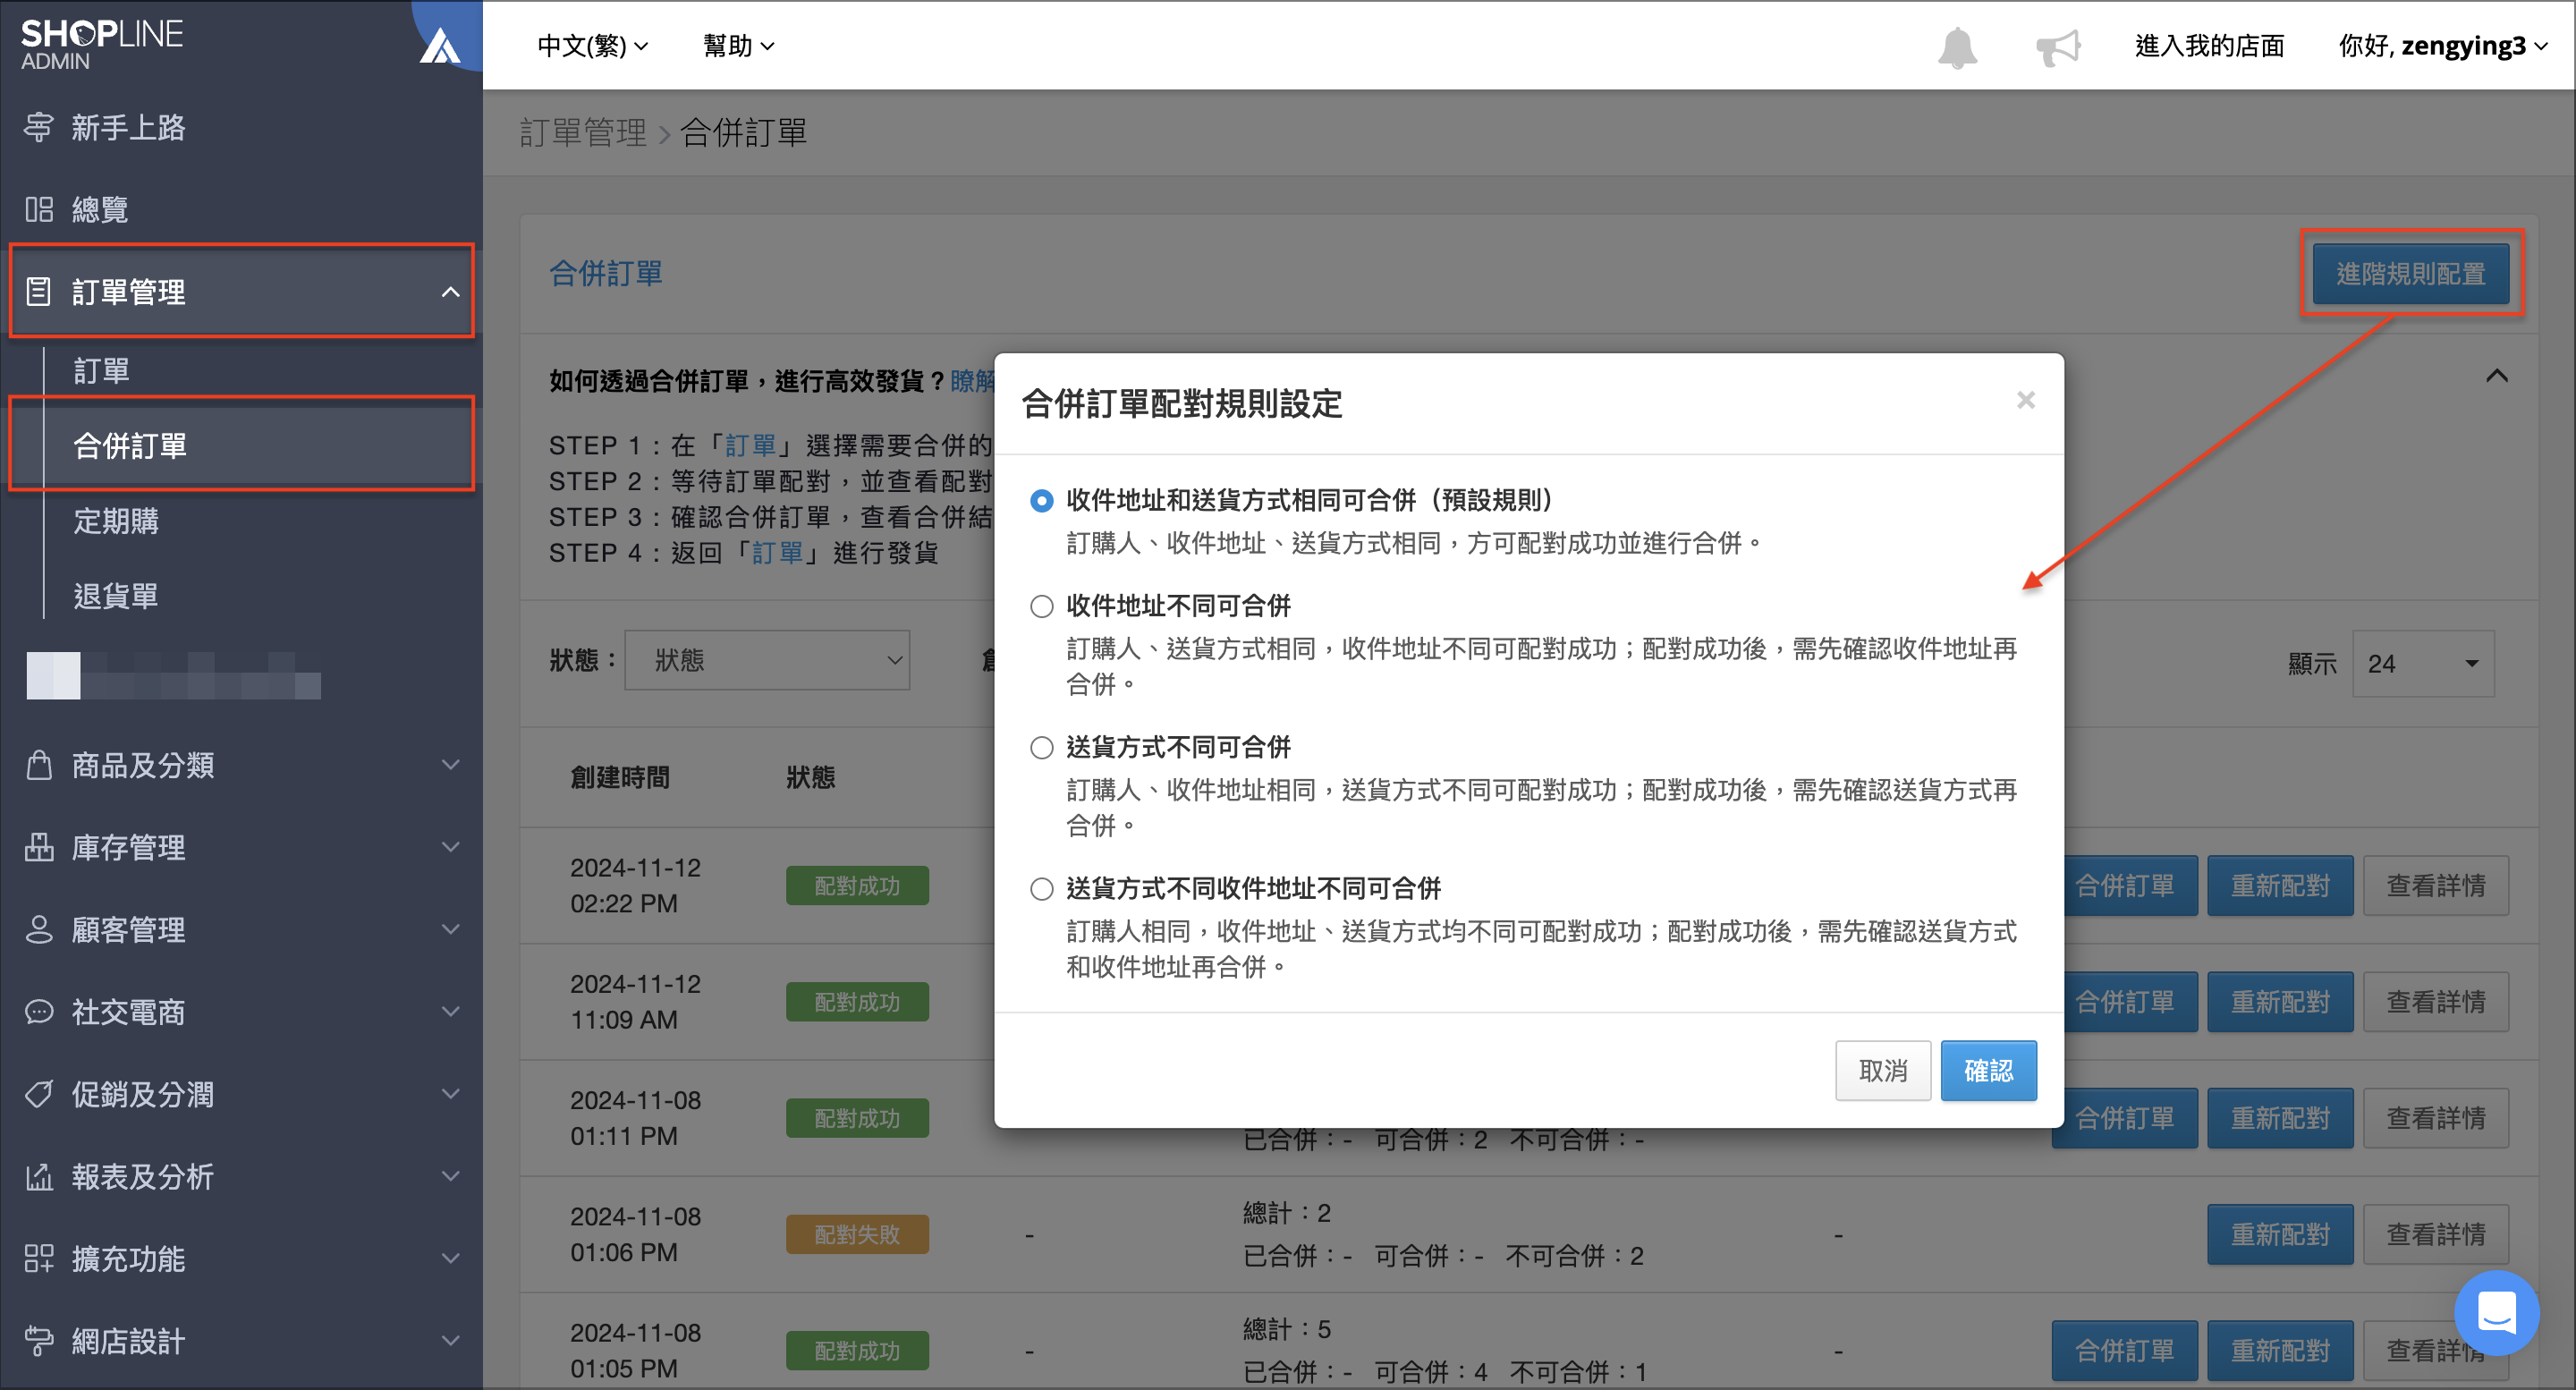Click the 顧客管理 person icon
Viewport: 2576px width, 1390px height.
[x=39, y=930]
